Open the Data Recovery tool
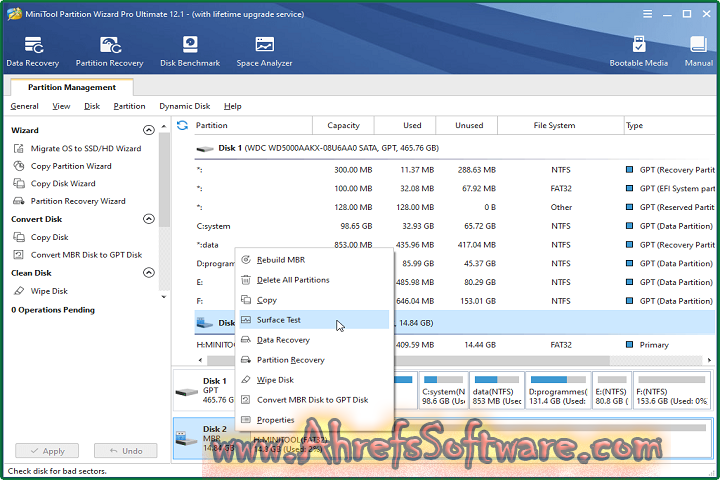 [x=33, y=51]
